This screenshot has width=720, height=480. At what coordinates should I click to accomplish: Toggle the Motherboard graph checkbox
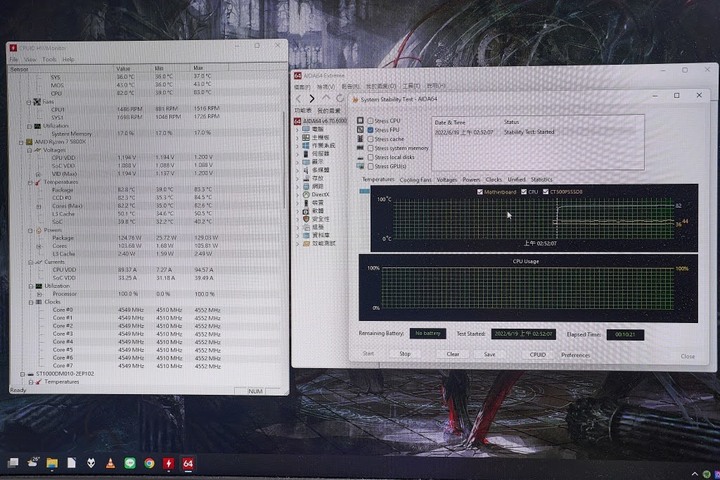(x=480, y=192)
